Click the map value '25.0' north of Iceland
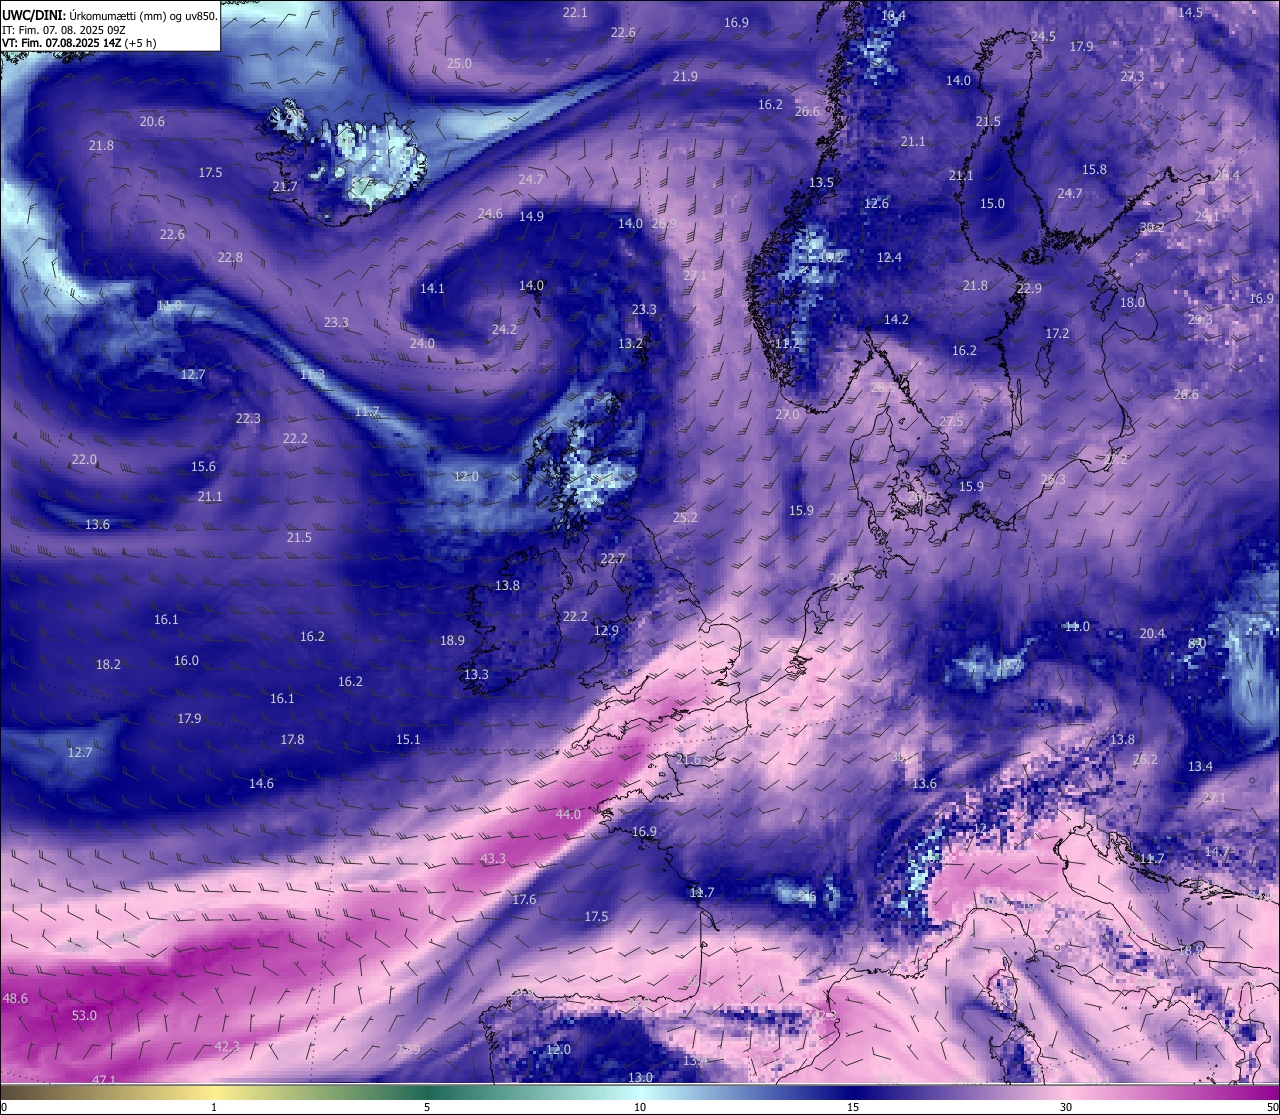1280x1115 pixels. pos(459,63)
